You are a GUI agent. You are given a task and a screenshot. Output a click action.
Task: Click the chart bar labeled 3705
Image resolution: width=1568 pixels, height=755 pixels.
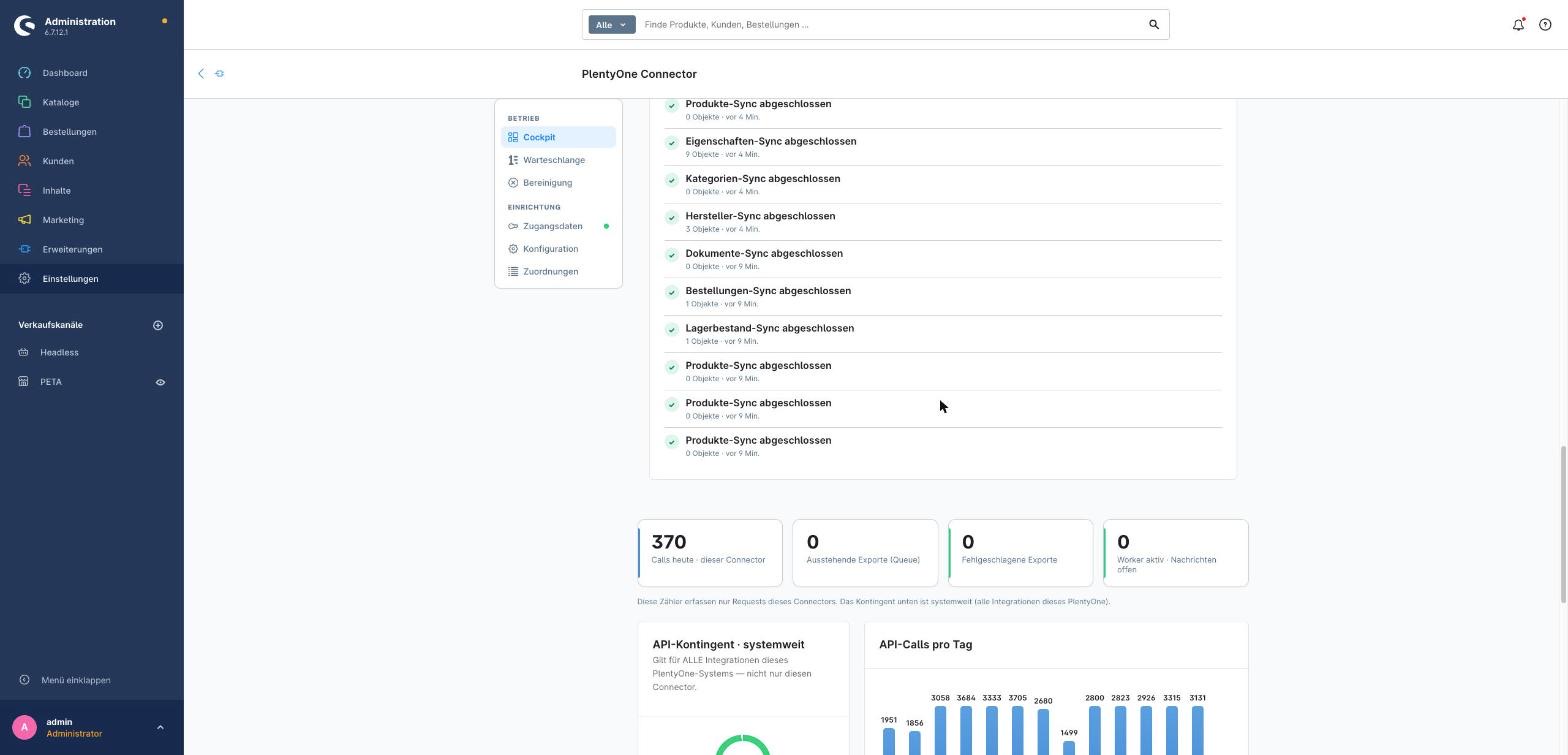click(1017, 731)
